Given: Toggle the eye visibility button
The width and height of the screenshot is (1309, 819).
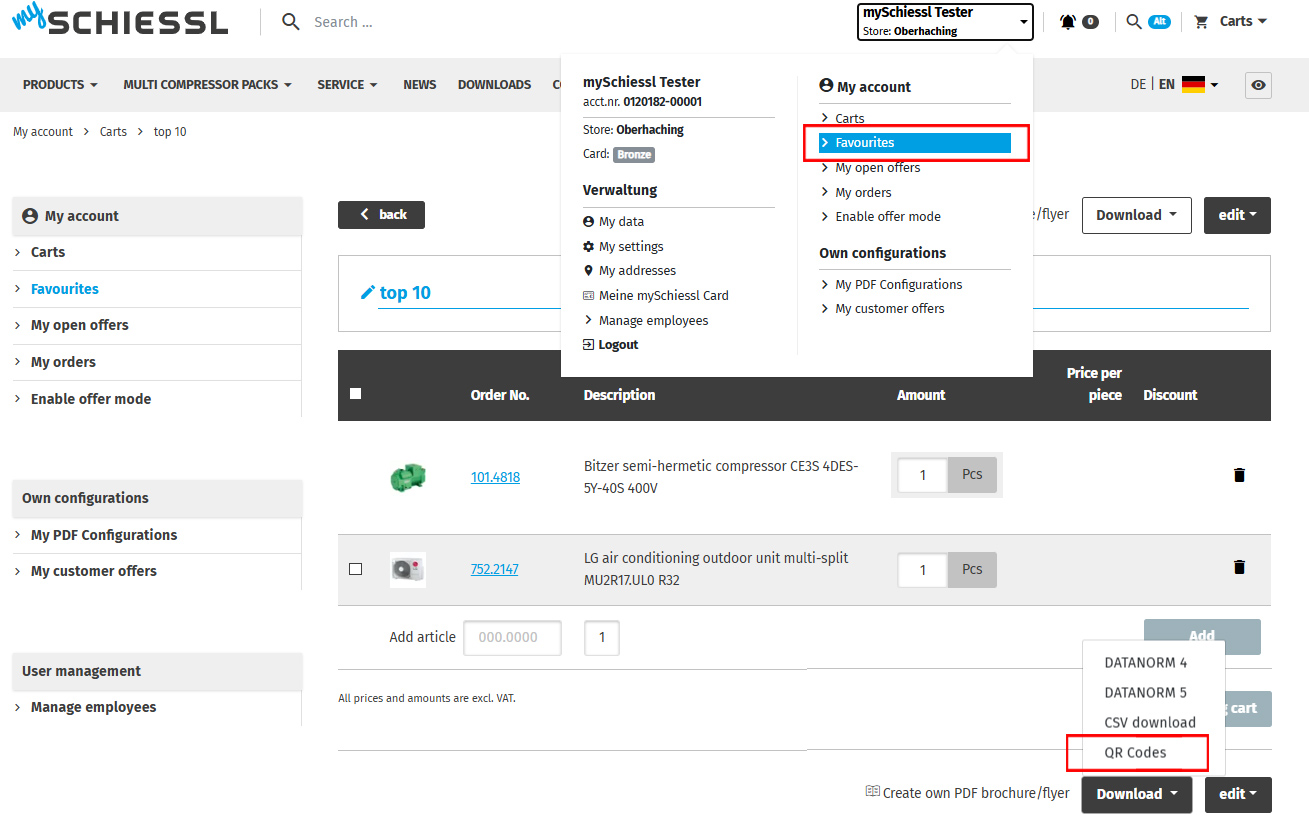Looking at the screenshot, I should click(1258, 85).
